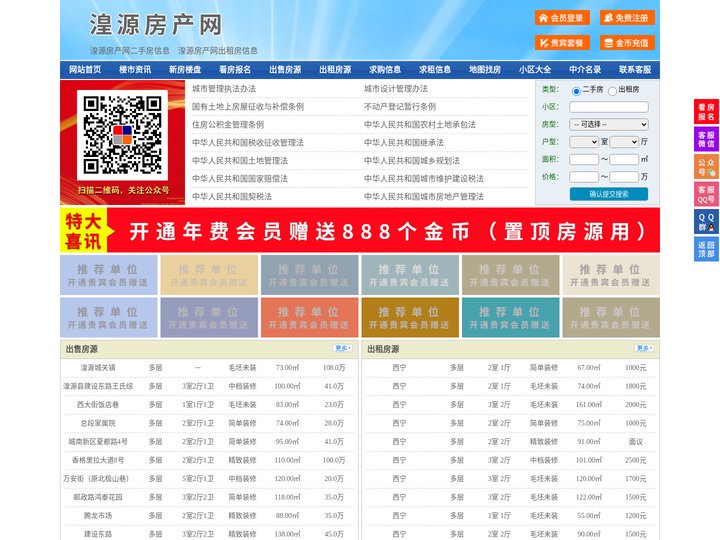Open the 不动产登记暂行条例 link
720x540 pixels.
click(x=400, y=107)
